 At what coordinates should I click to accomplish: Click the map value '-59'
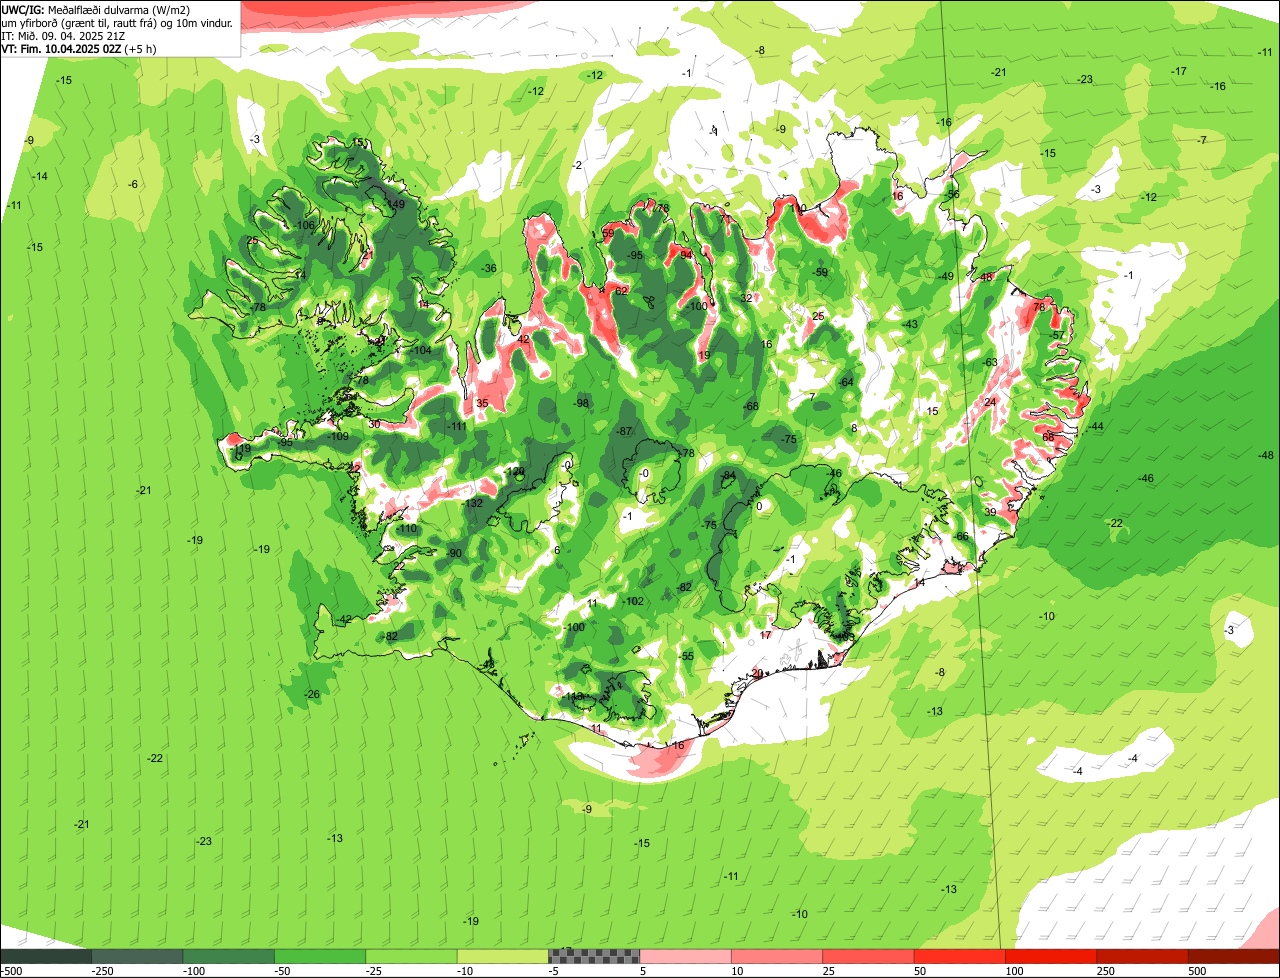coord(821,273)
